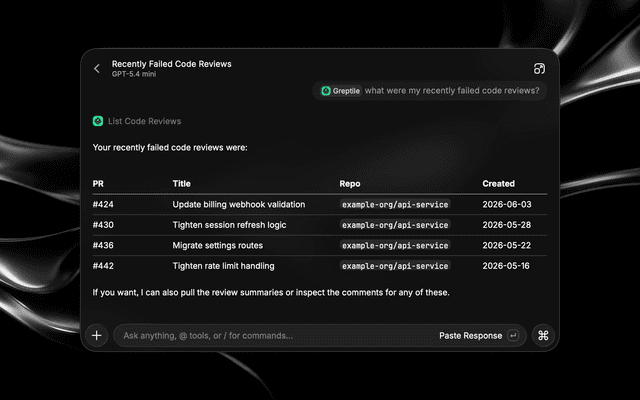Select PR #424 in the table
The height and width of the screenshot is (400, 640).
click(103, 204)
